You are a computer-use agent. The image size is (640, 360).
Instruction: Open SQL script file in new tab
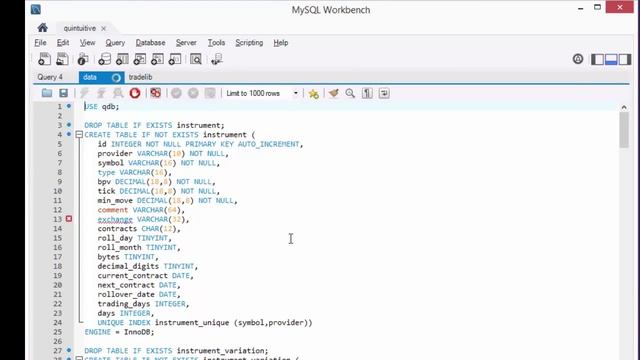(62, 59)
